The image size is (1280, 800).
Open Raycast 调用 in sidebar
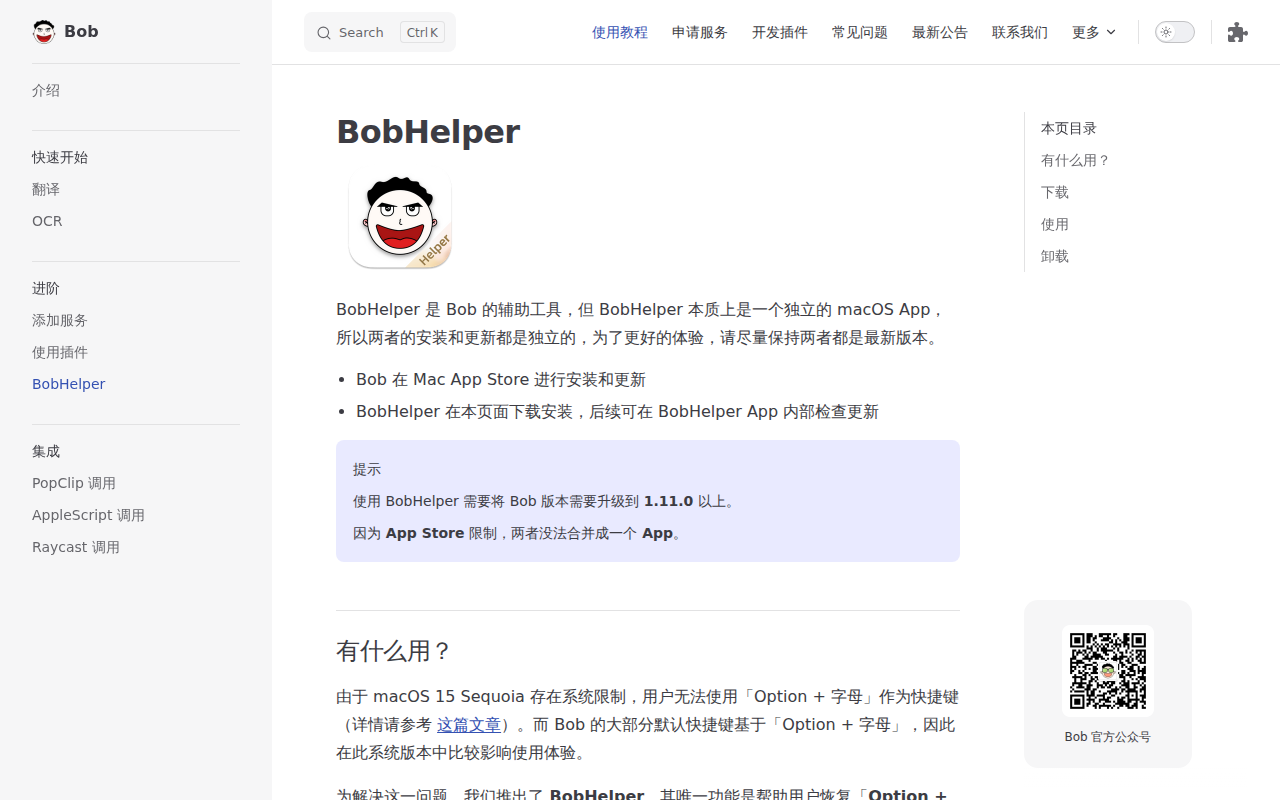click(x=76, y=547)
